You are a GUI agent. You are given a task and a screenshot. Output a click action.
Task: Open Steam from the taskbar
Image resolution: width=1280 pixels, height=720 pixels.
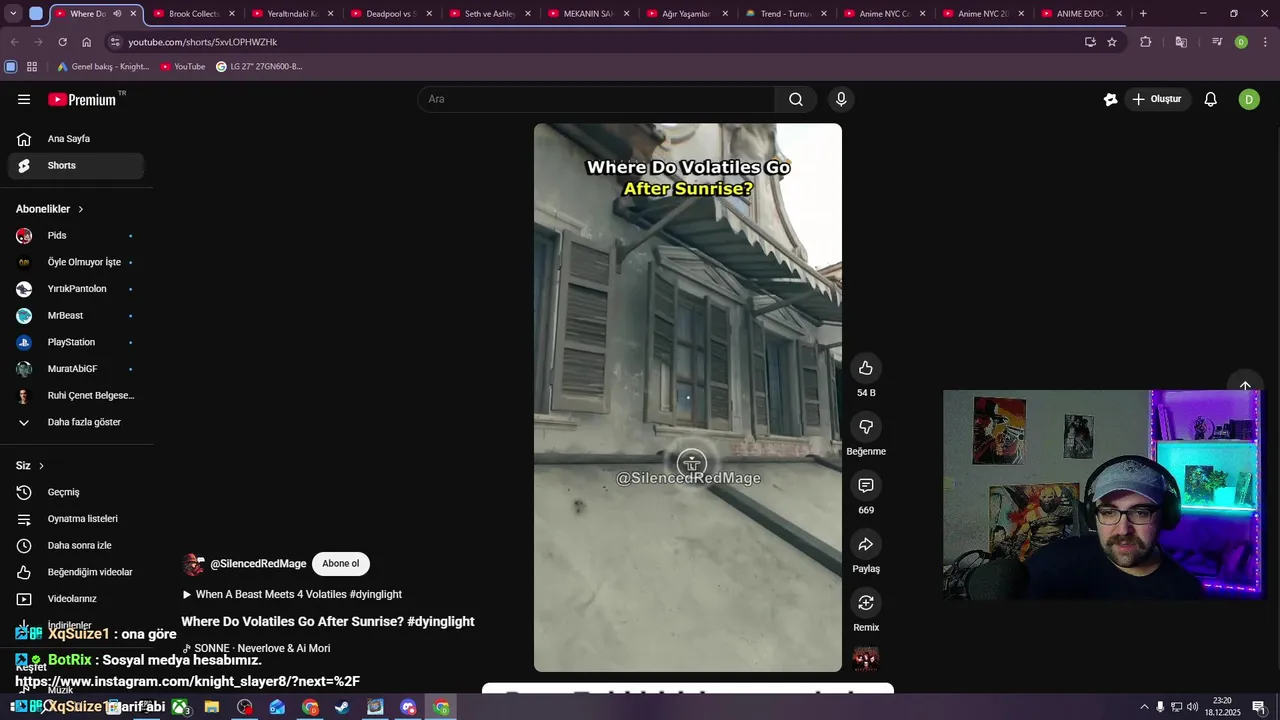(x=342, y=707)
